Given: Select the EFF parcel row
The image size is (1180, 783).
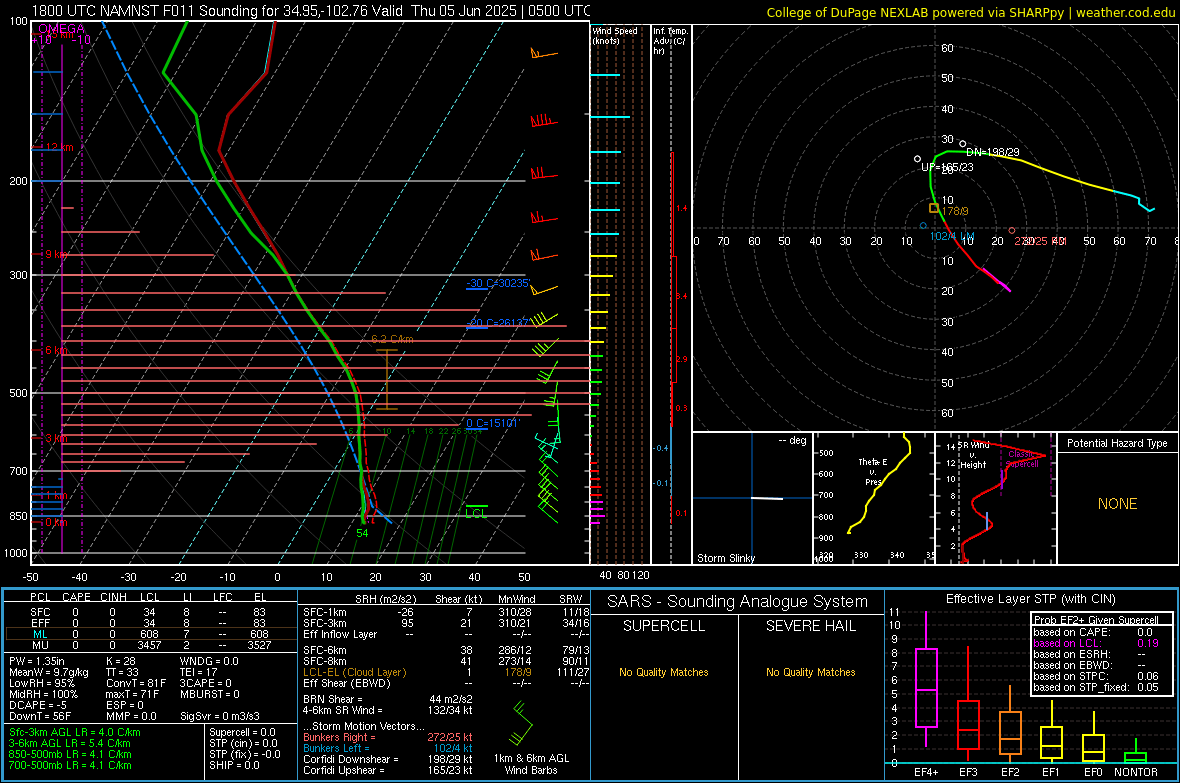Looking at the screenshot, I should pyautogui.click(x=150, y=623).
